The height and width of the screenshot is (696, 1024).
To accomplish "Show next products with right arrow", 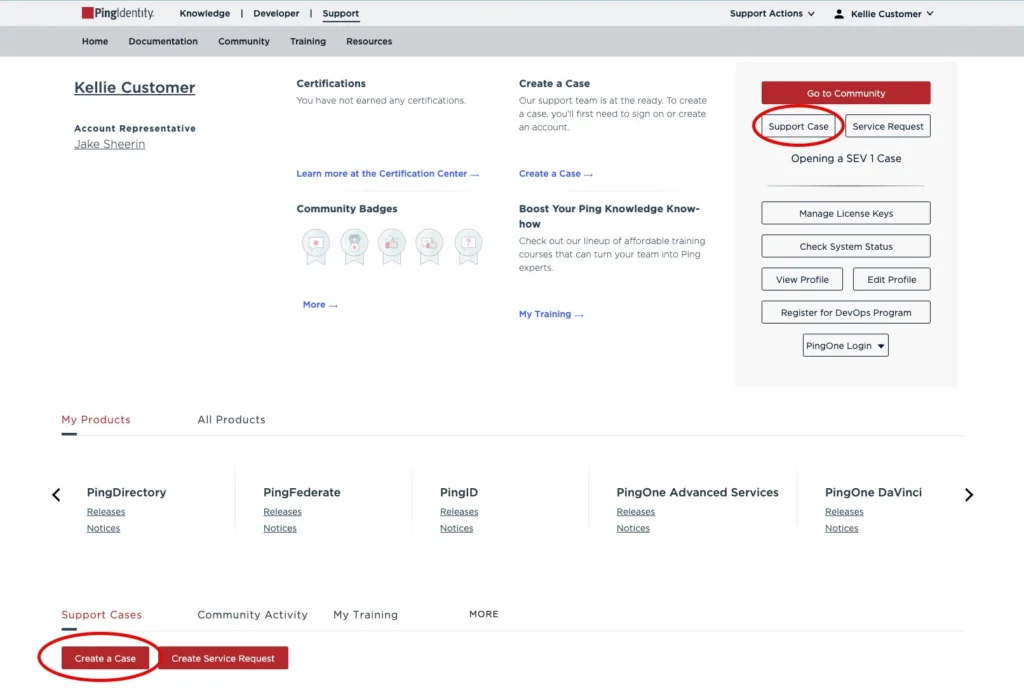I will point(968,495).
